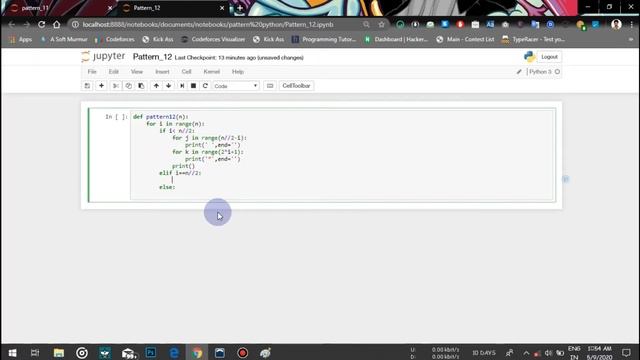Interrupt kernel with the stop icon

(x=193, y=86)
